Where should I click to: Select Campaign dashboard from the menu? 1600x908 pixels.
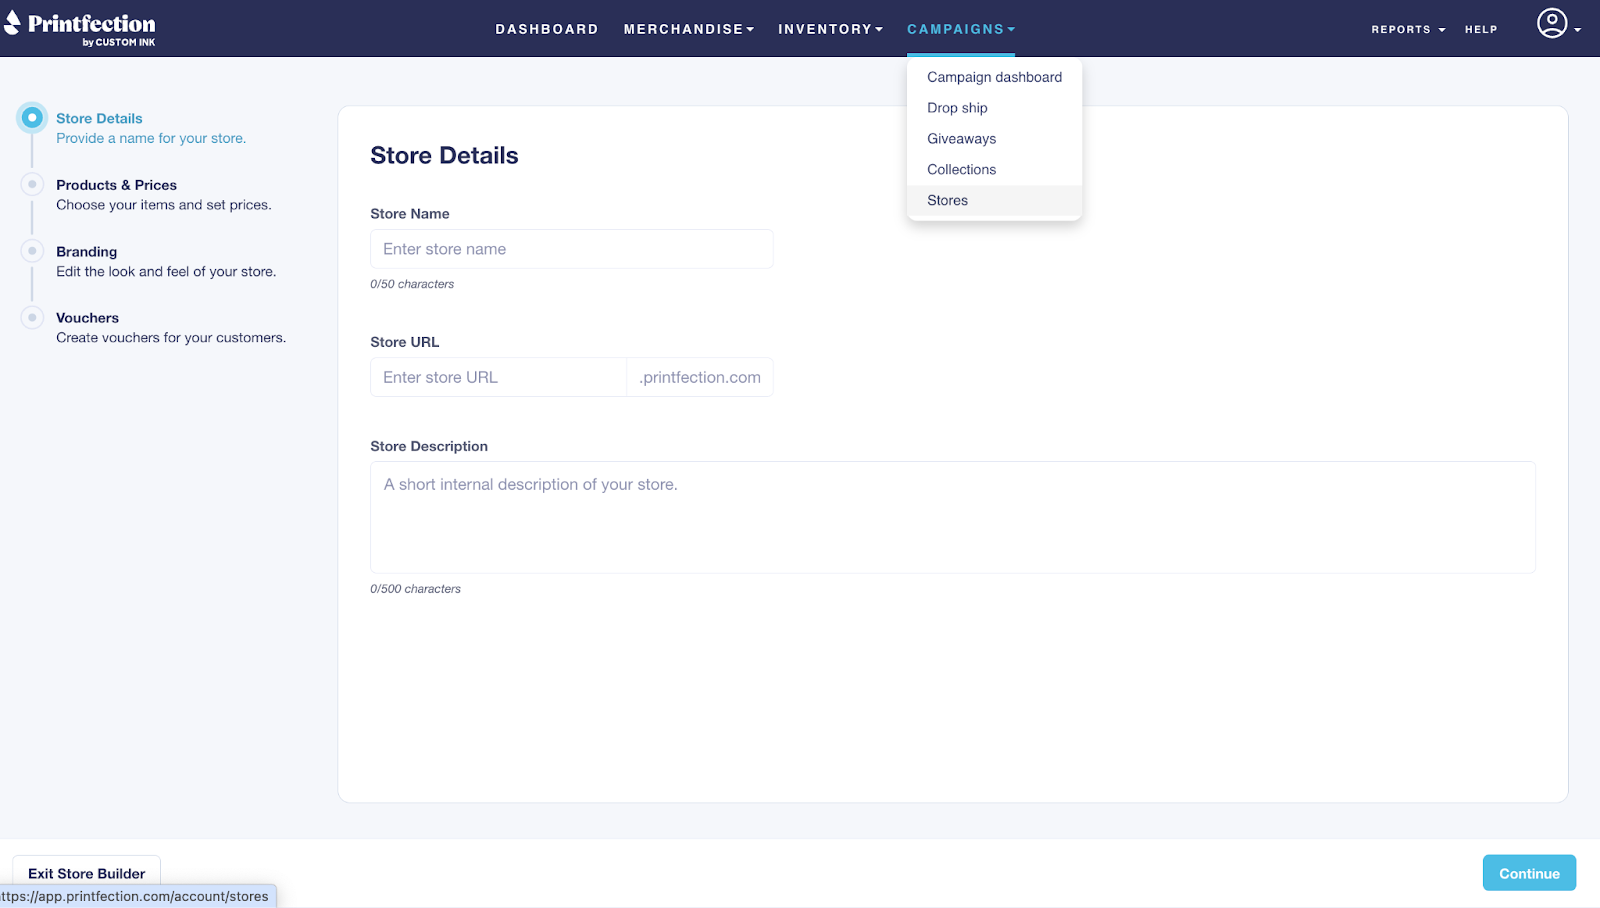(994, 77)
